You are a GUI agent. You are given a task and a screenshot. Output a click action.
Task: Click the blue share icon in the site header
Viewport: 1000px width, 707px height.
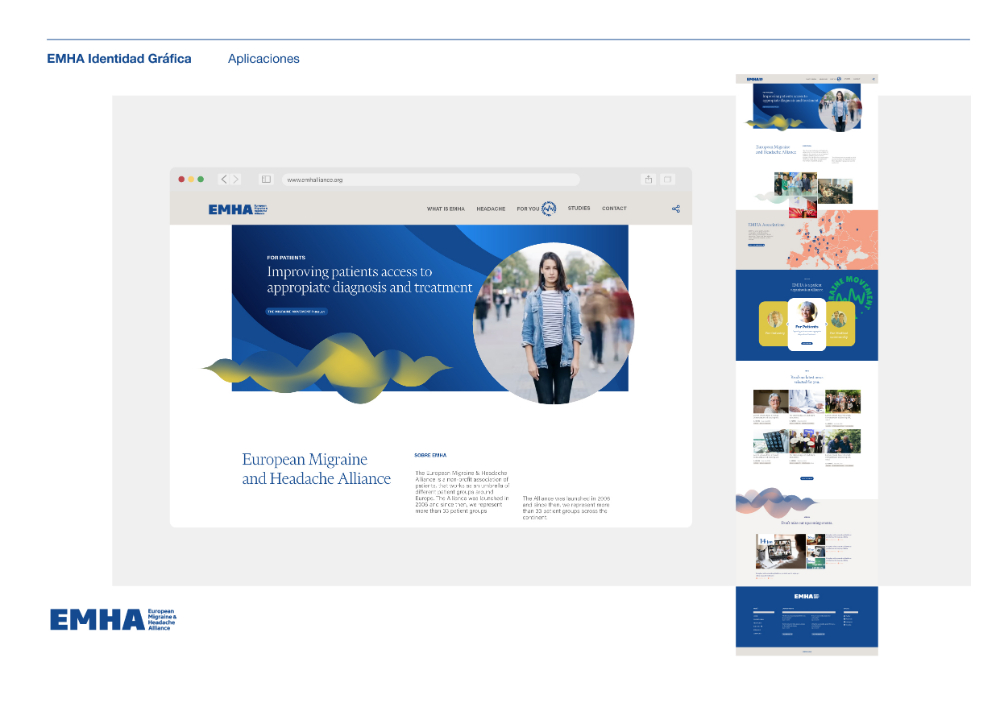coord(675,208)
